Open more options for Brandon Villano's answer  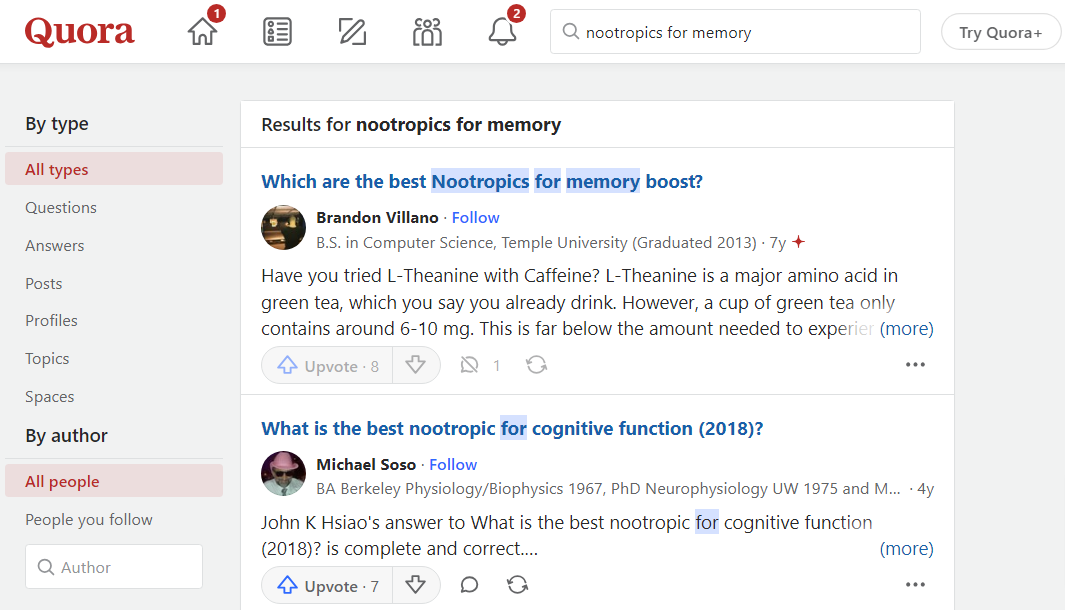tap(915, 366)
